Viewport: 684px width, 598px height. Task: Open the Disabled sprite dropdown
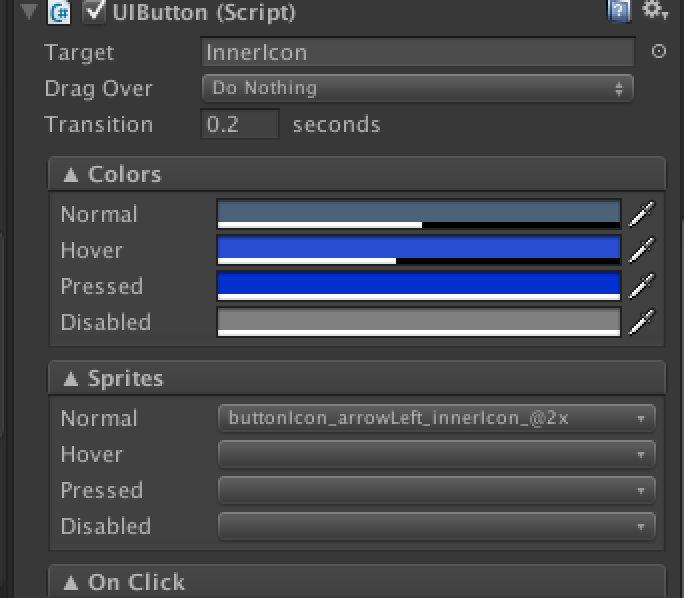[435, 526]
